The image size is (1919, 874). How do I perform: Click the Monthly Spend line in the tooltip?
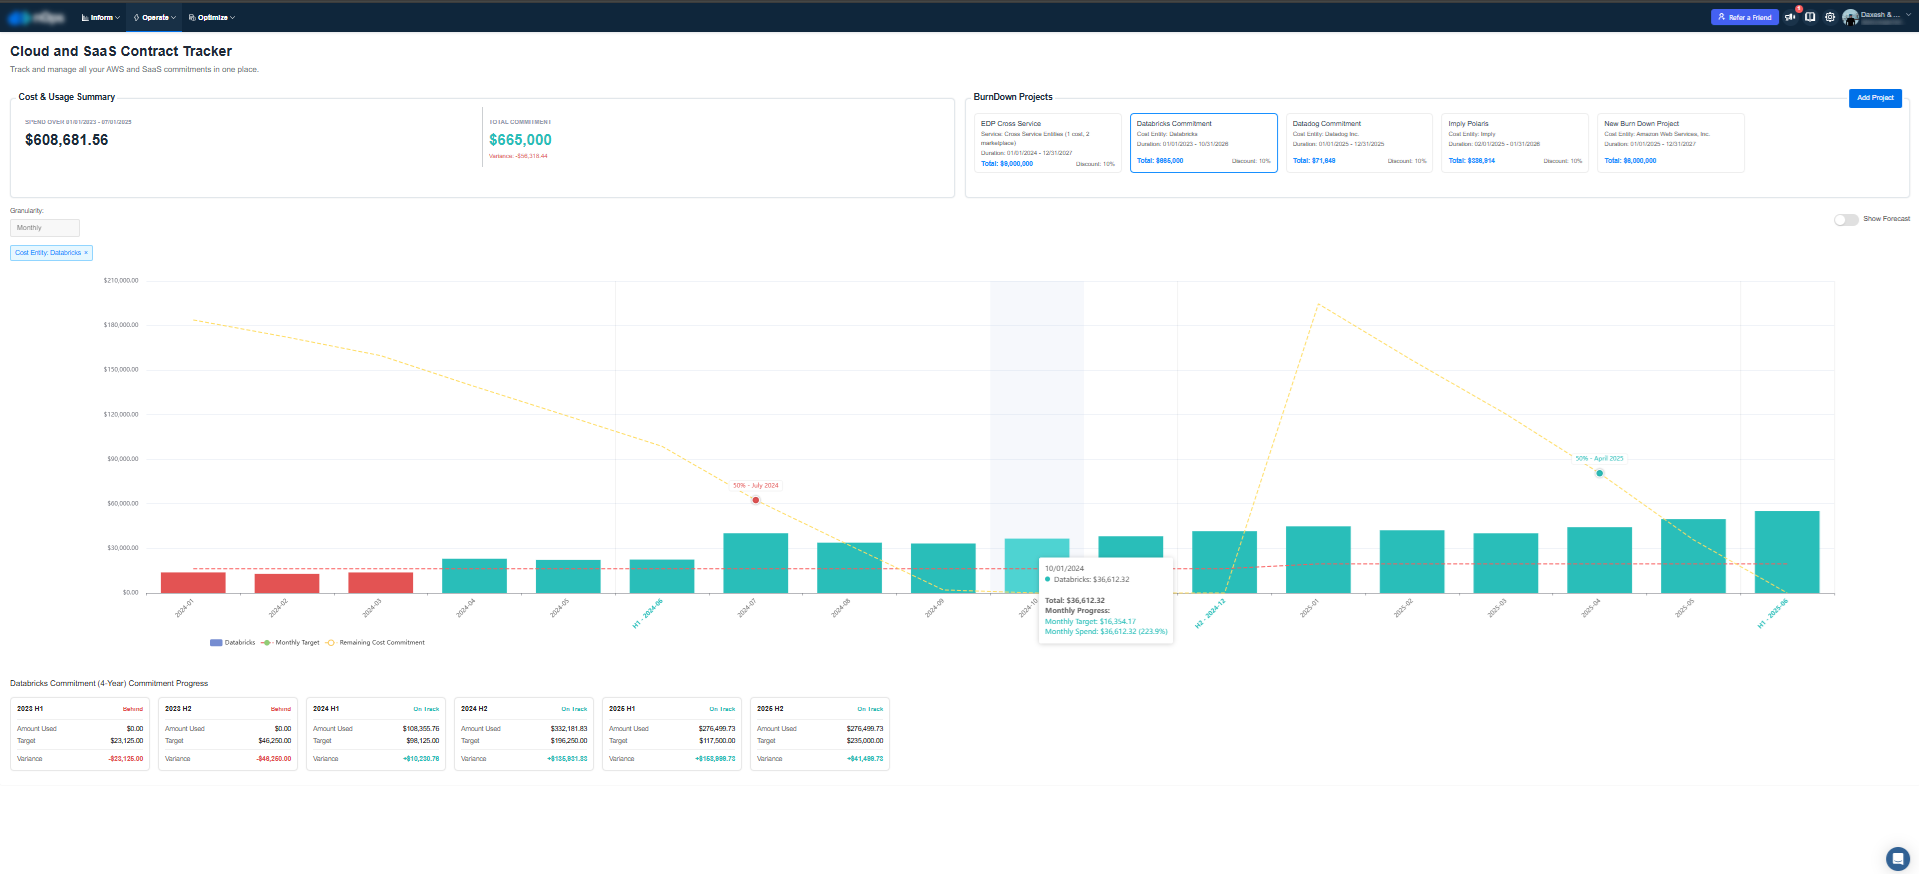pyautogui.click(x=1106, y=632)
